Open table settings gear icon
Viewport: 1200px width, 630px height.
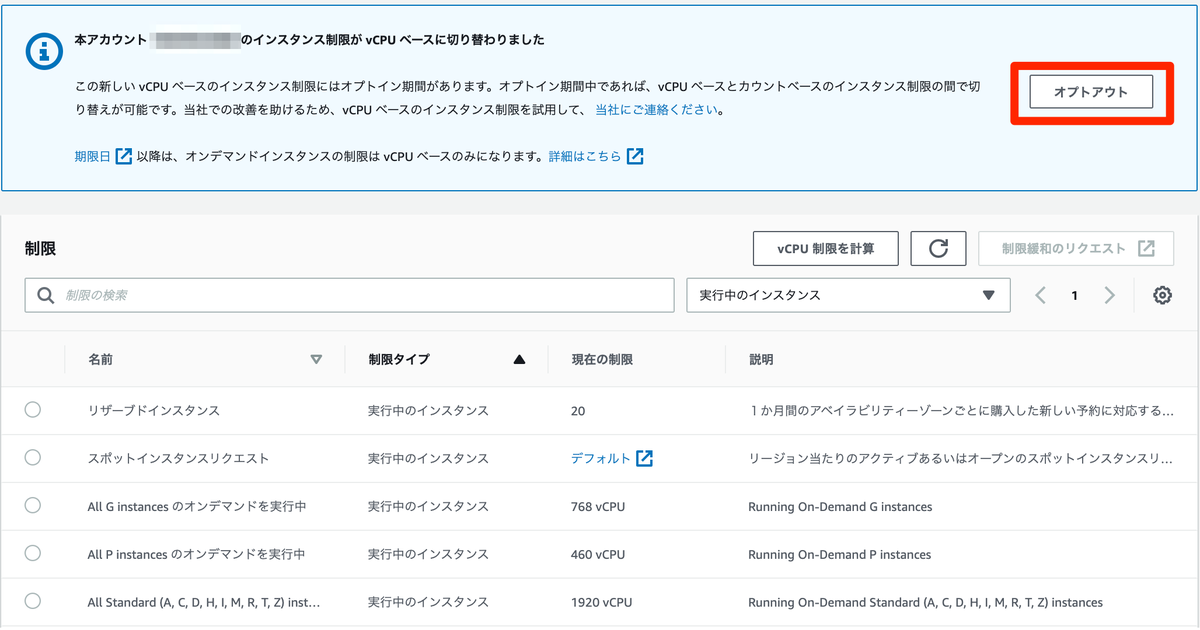click(1162, 296)
